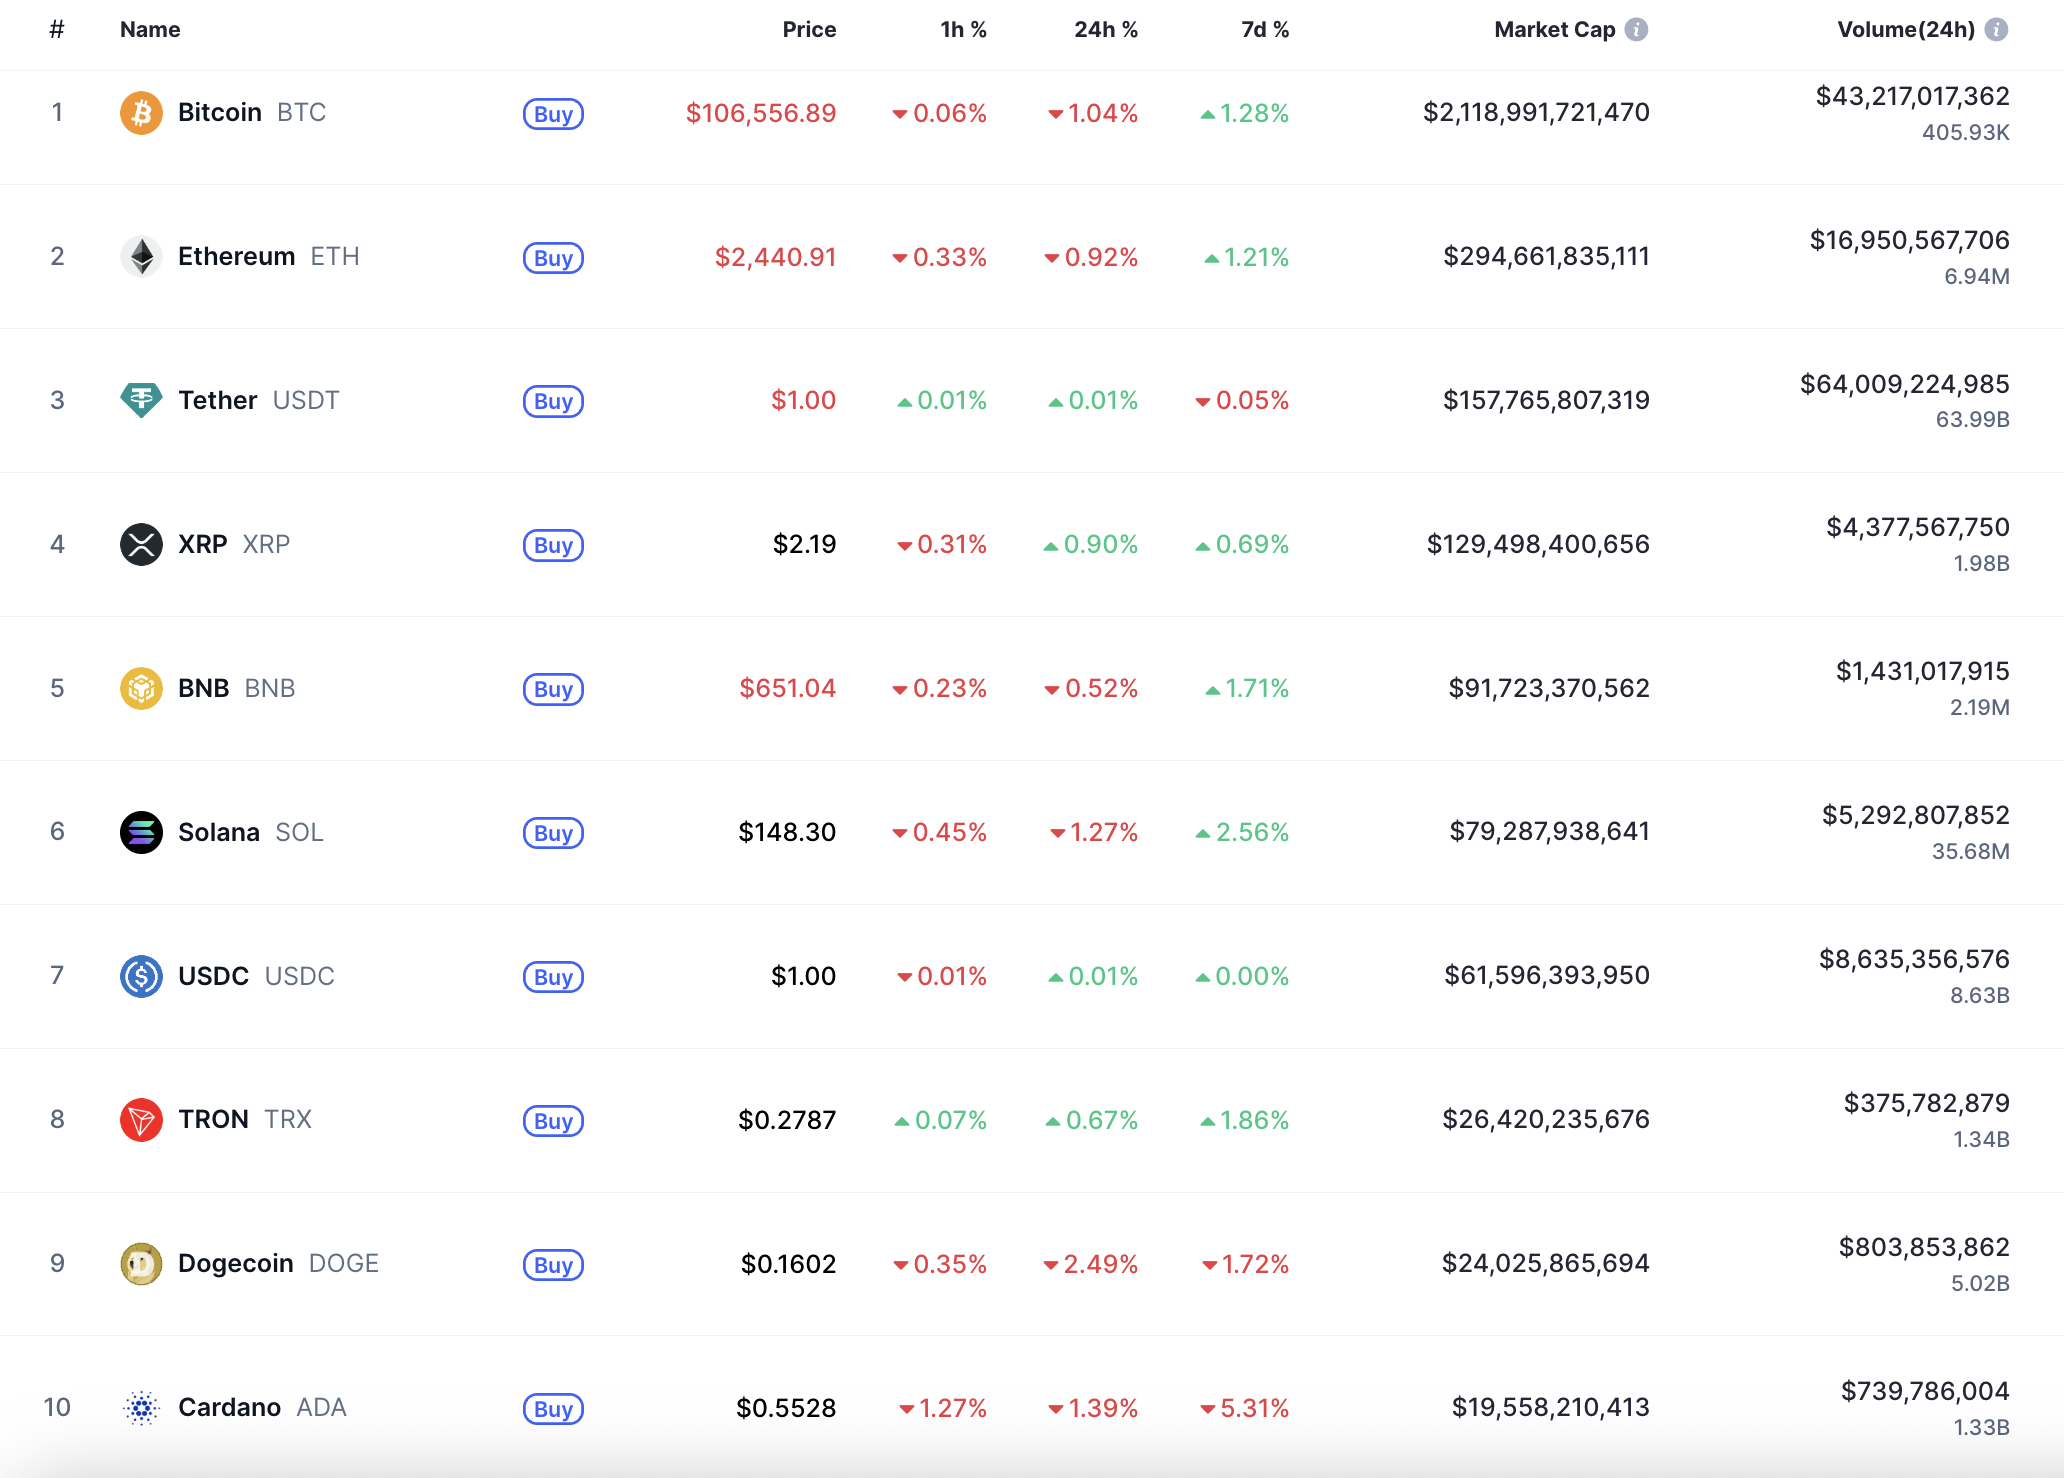The image size is (2064, 1478).
Task: Click Solana price $148.30
Action: [787, 832]
